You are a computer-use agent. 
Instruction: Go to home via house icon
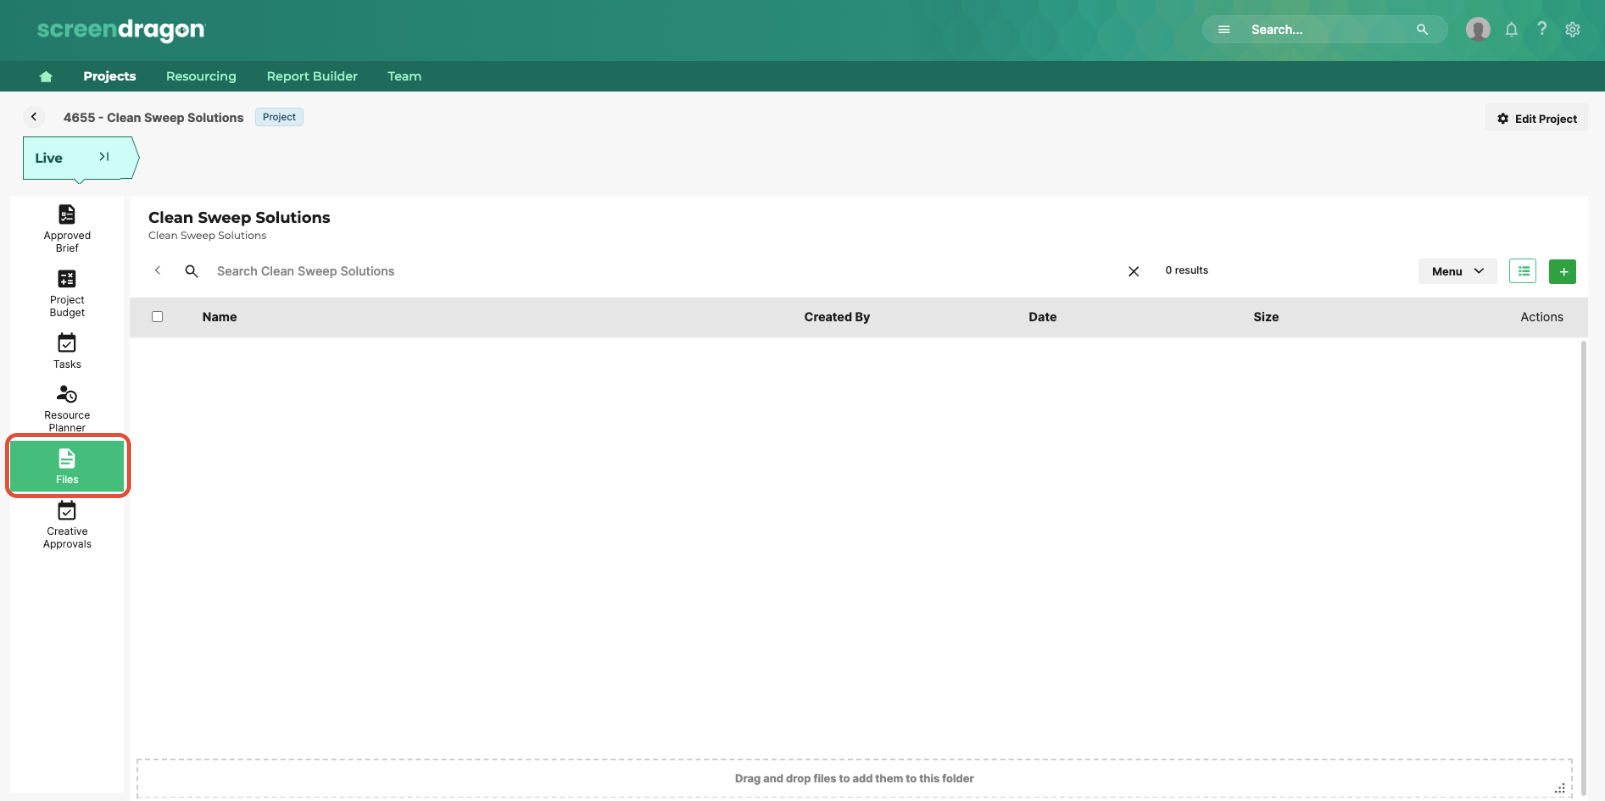click(45, 76)
